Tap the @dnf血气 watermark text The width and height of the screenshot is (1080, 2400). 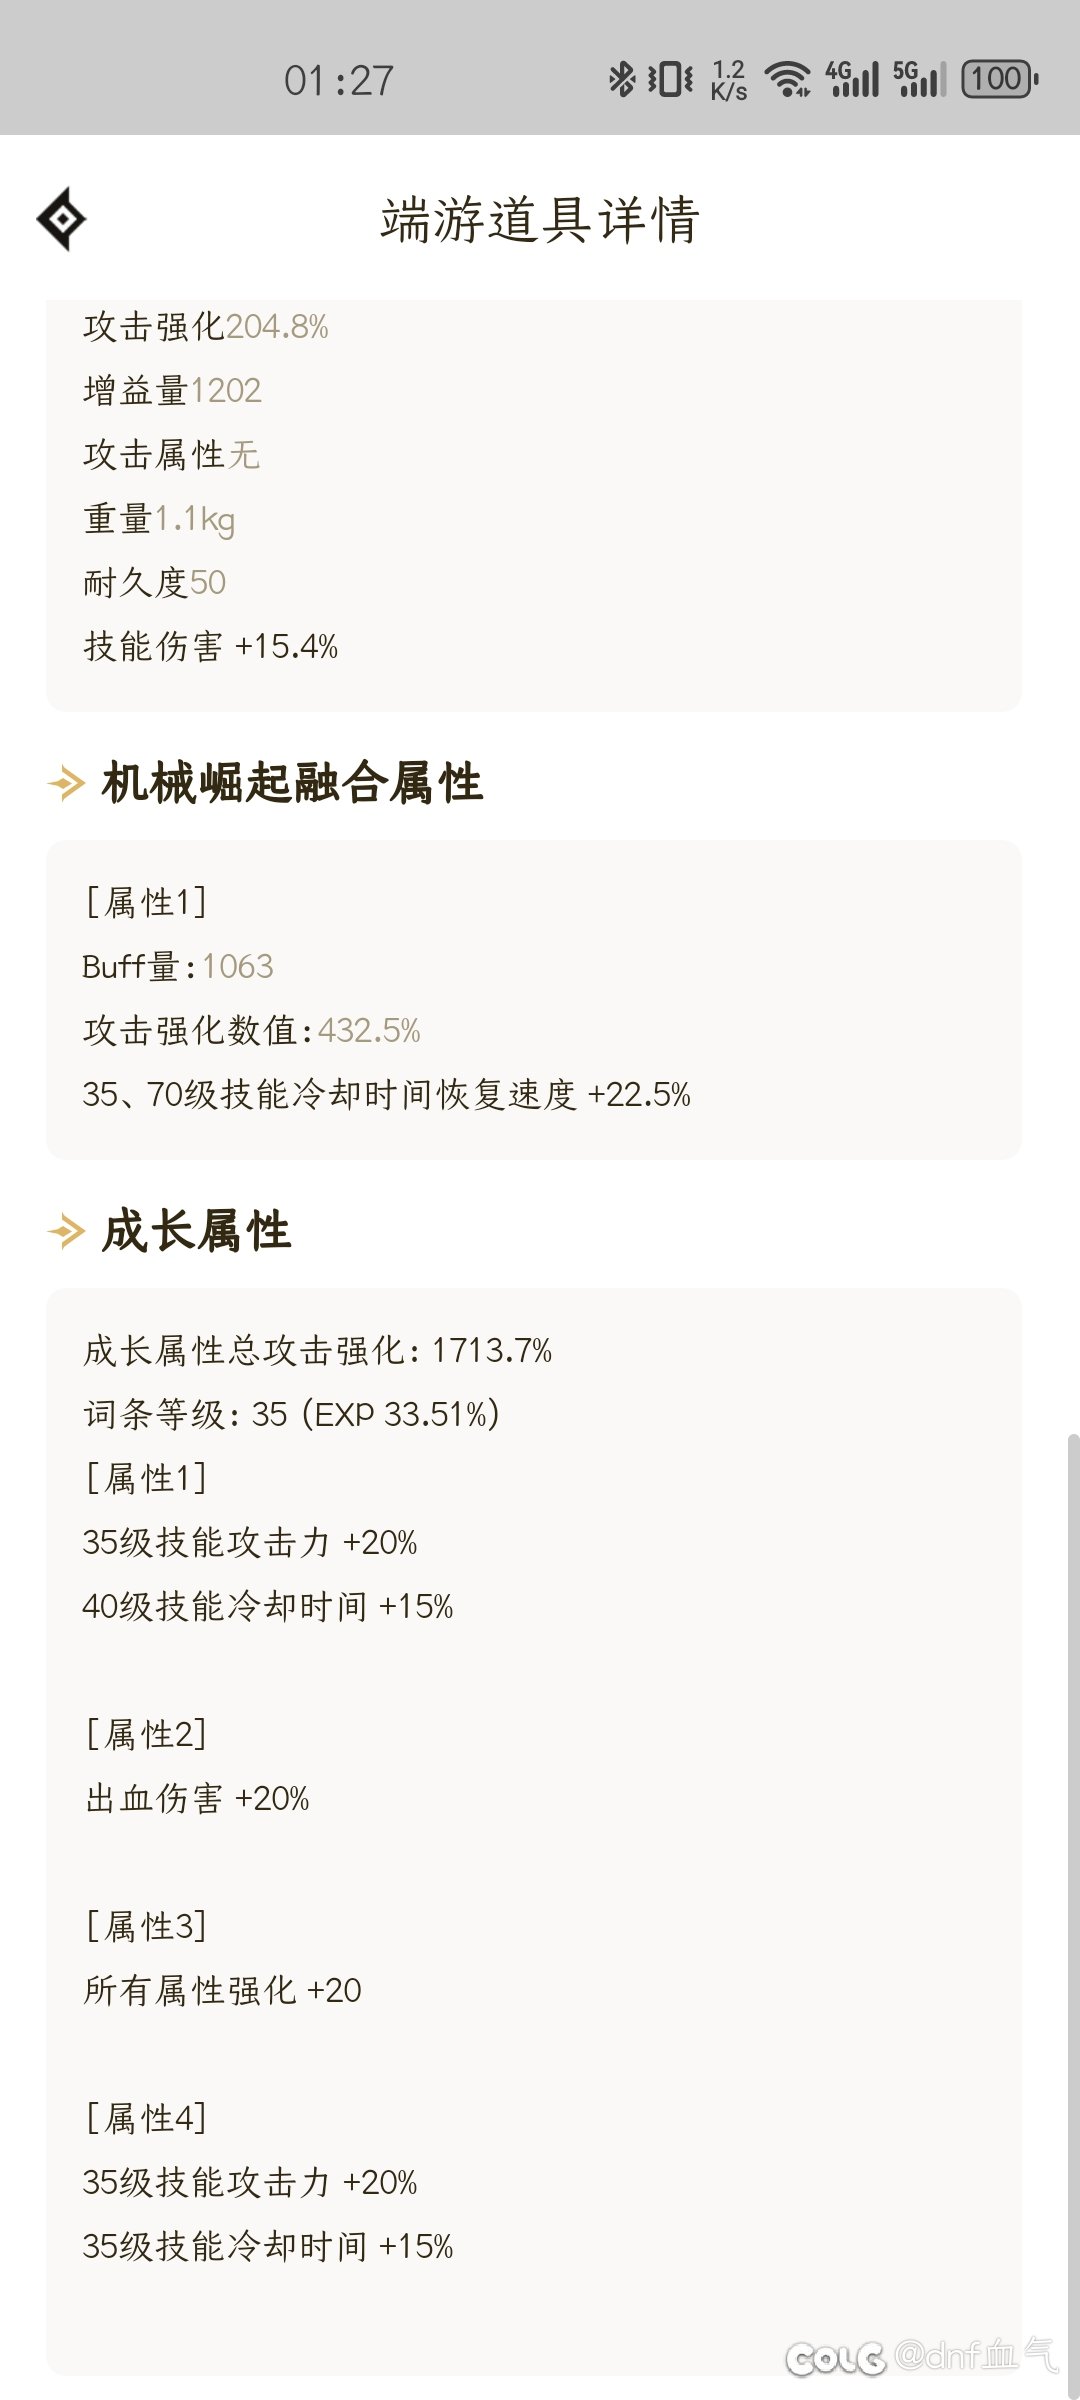pos(976,2356)
